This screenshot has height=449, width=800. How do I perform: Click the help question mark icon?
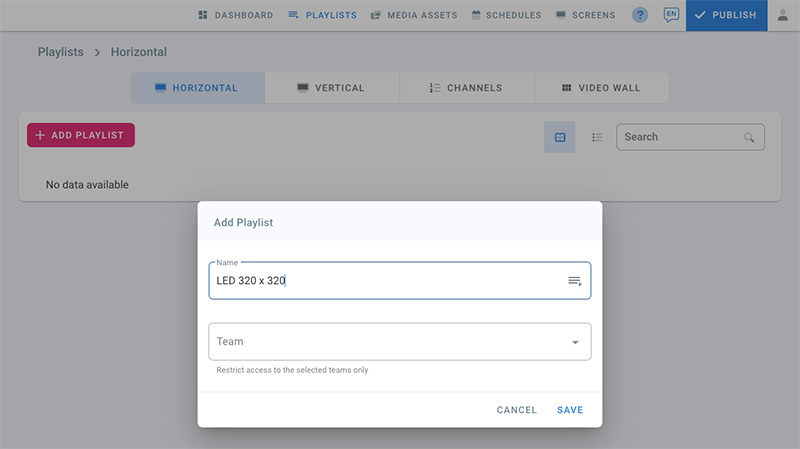[x=640, y=15]
